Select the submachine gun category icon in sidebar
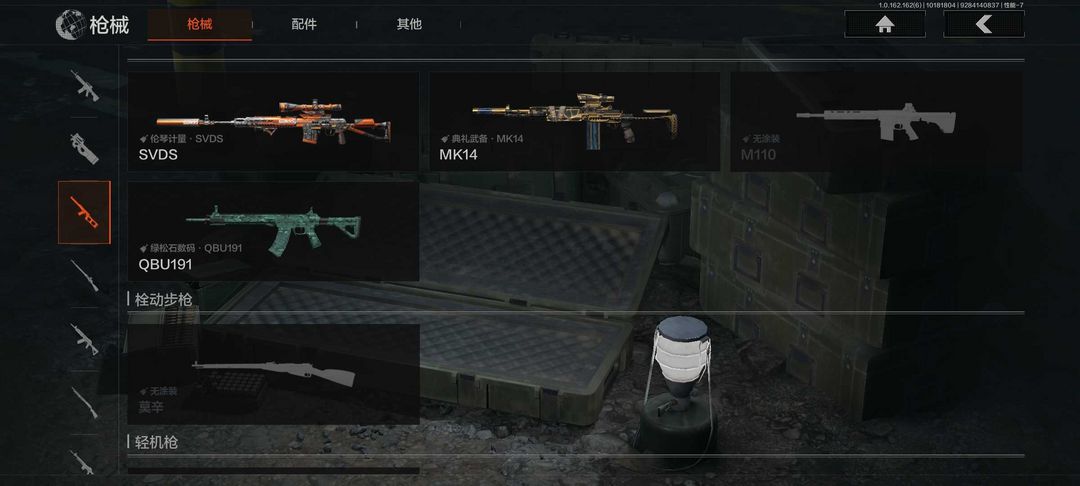This screenshot has height=486, width=1080. click(84, 148)
